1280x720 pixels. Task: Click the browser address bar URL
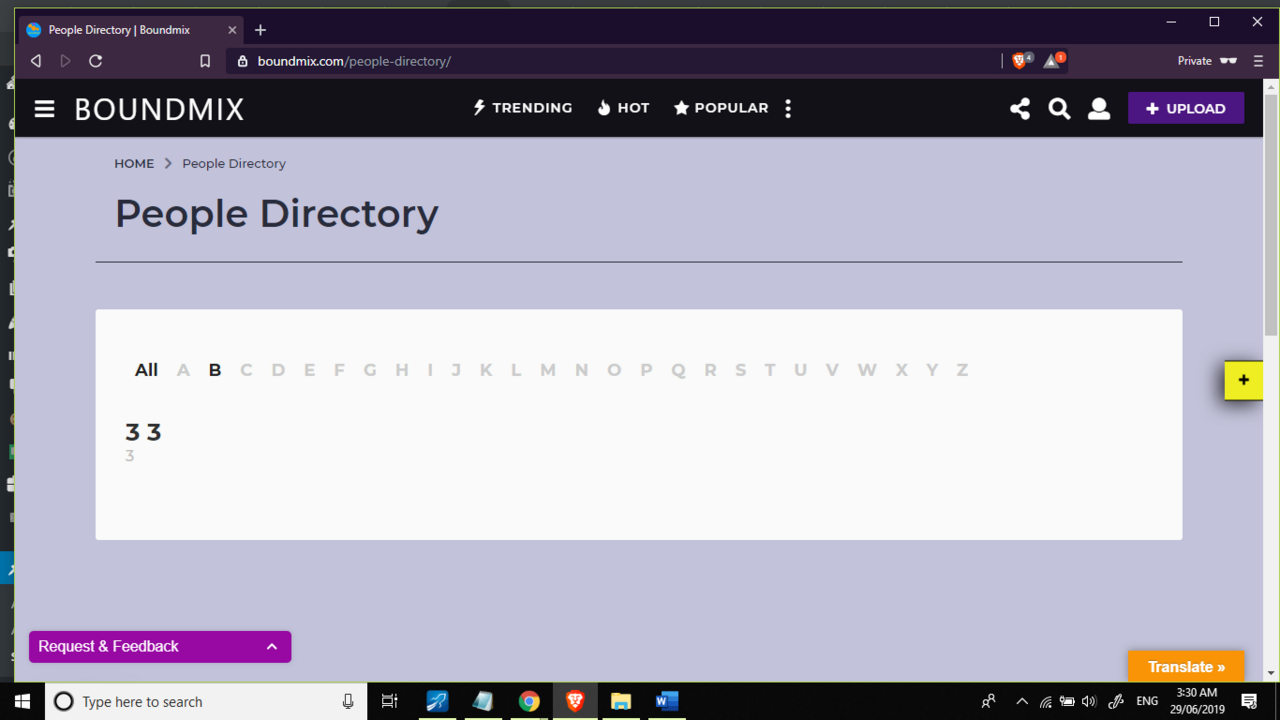pos(354,61)
